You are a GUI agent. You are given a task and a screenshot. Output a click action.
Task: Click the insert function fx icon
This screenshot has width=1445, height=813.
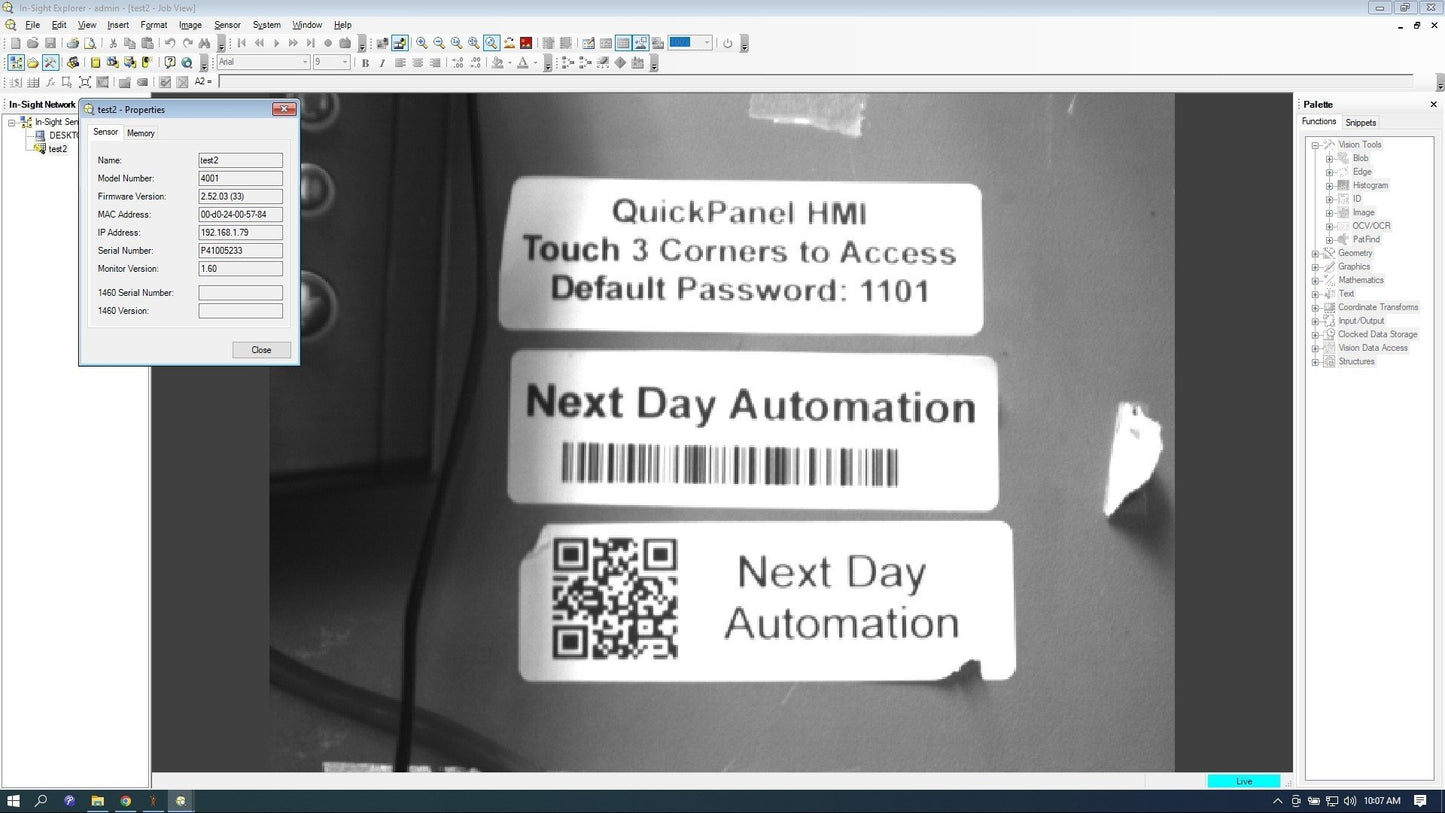(50, 82)
